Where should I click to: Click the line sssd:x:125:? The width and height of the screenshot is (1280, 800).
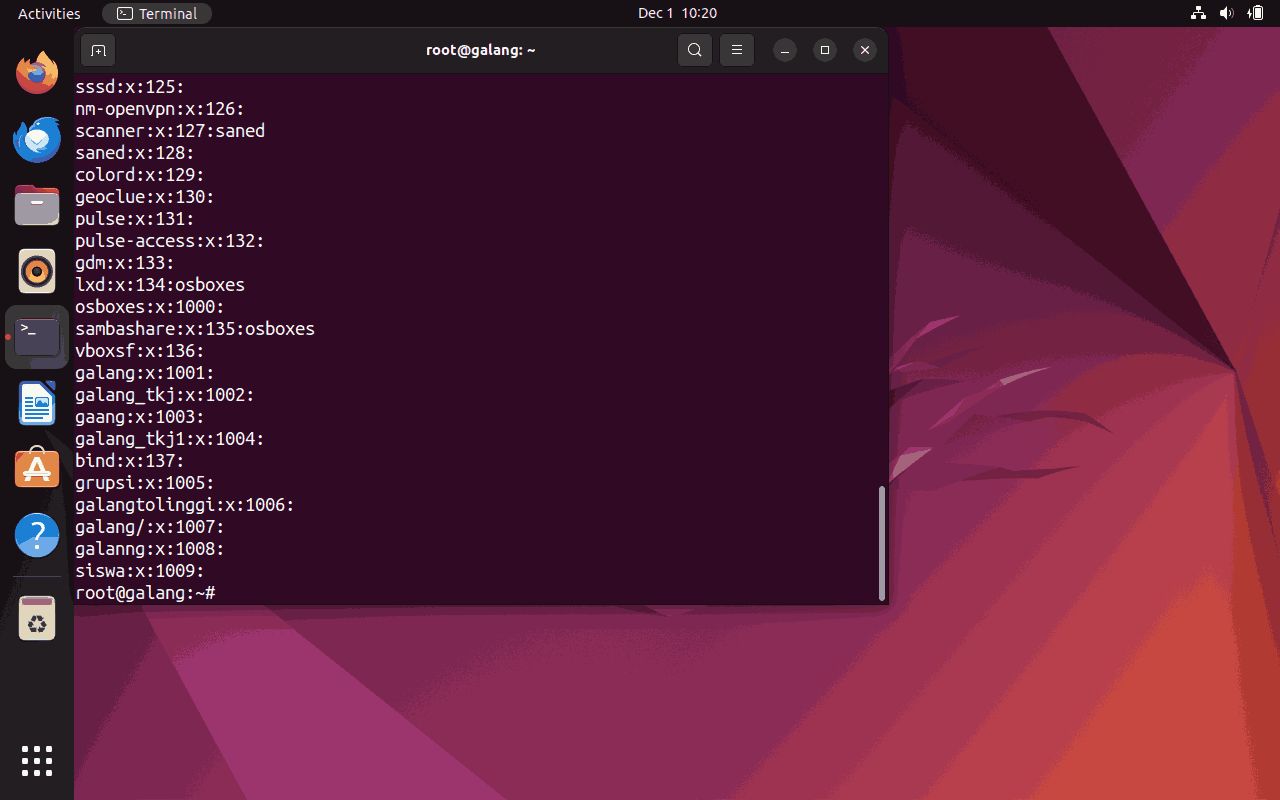[130, 87]
